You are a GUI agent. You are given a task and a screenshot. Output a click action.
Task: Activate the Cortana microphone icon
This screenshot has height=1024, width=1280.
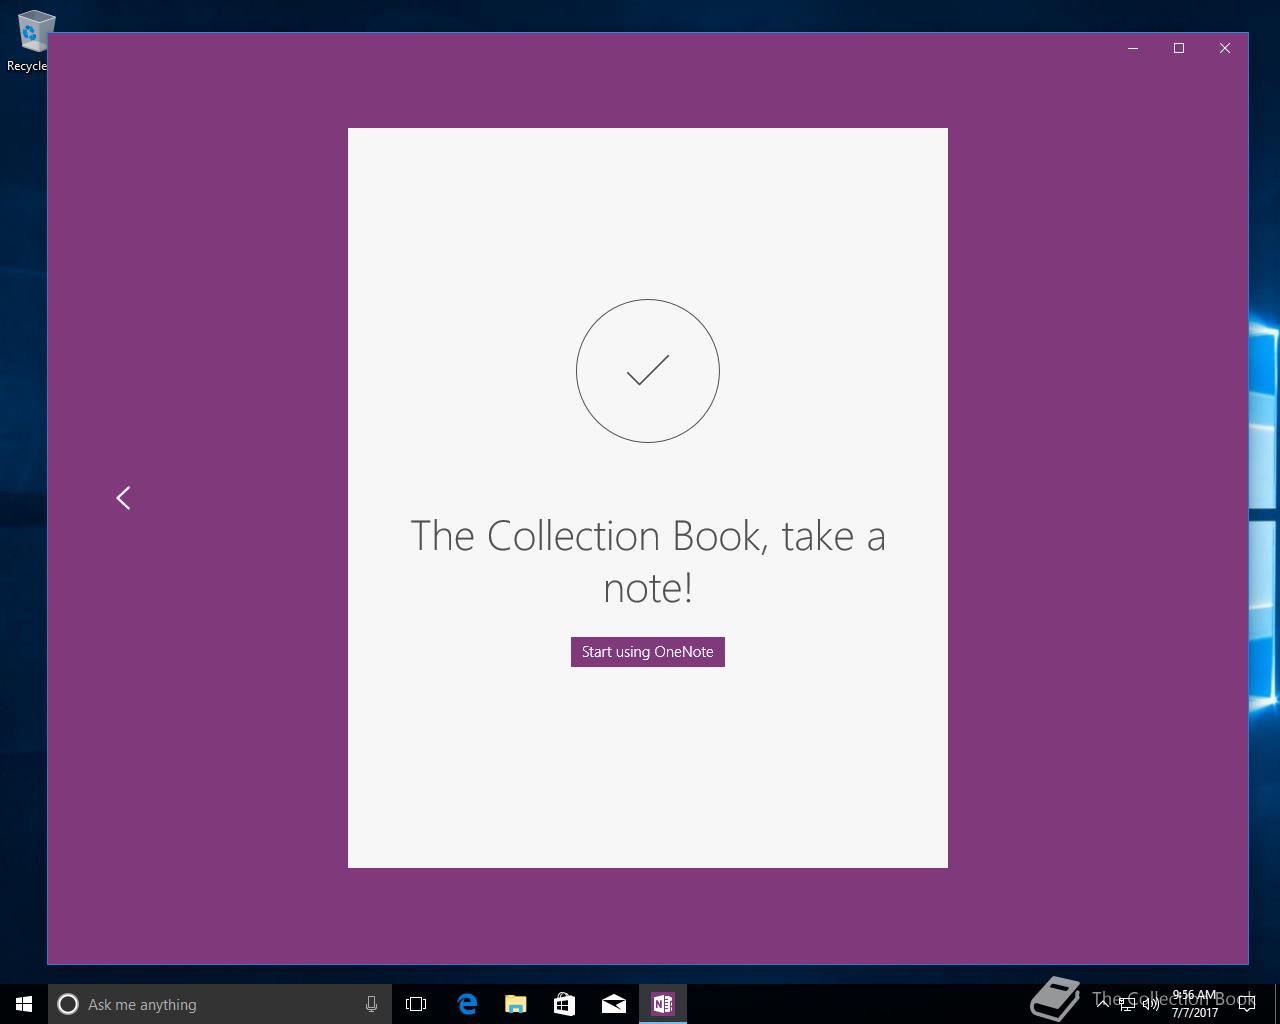pos(371,1004)
